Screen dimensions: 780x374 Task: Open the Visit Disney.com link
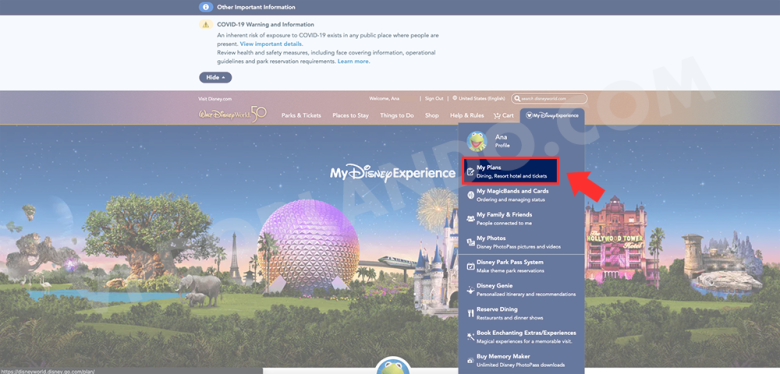pos(215,98)
